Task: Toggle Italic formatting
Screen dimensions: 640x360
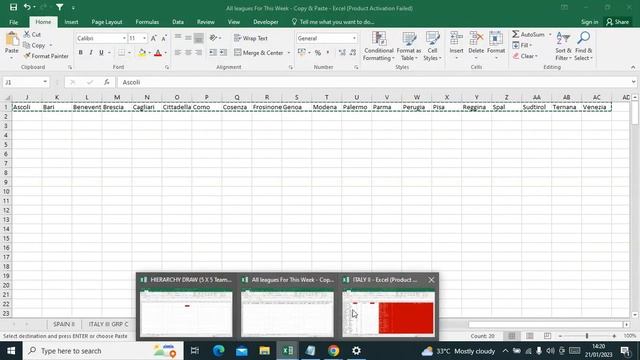Action: tap(91, 53)
